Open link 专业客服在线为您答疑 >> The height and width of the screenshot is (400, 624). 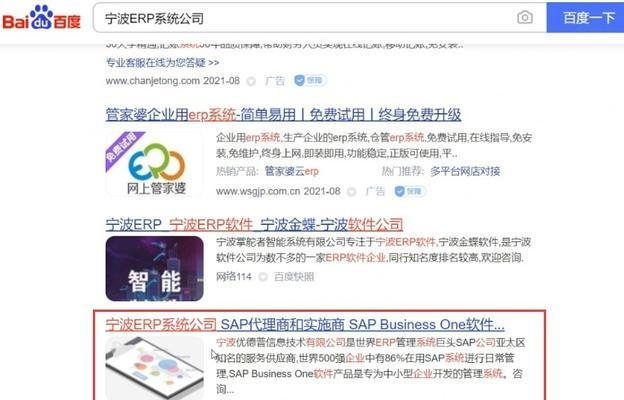[162, 62]
